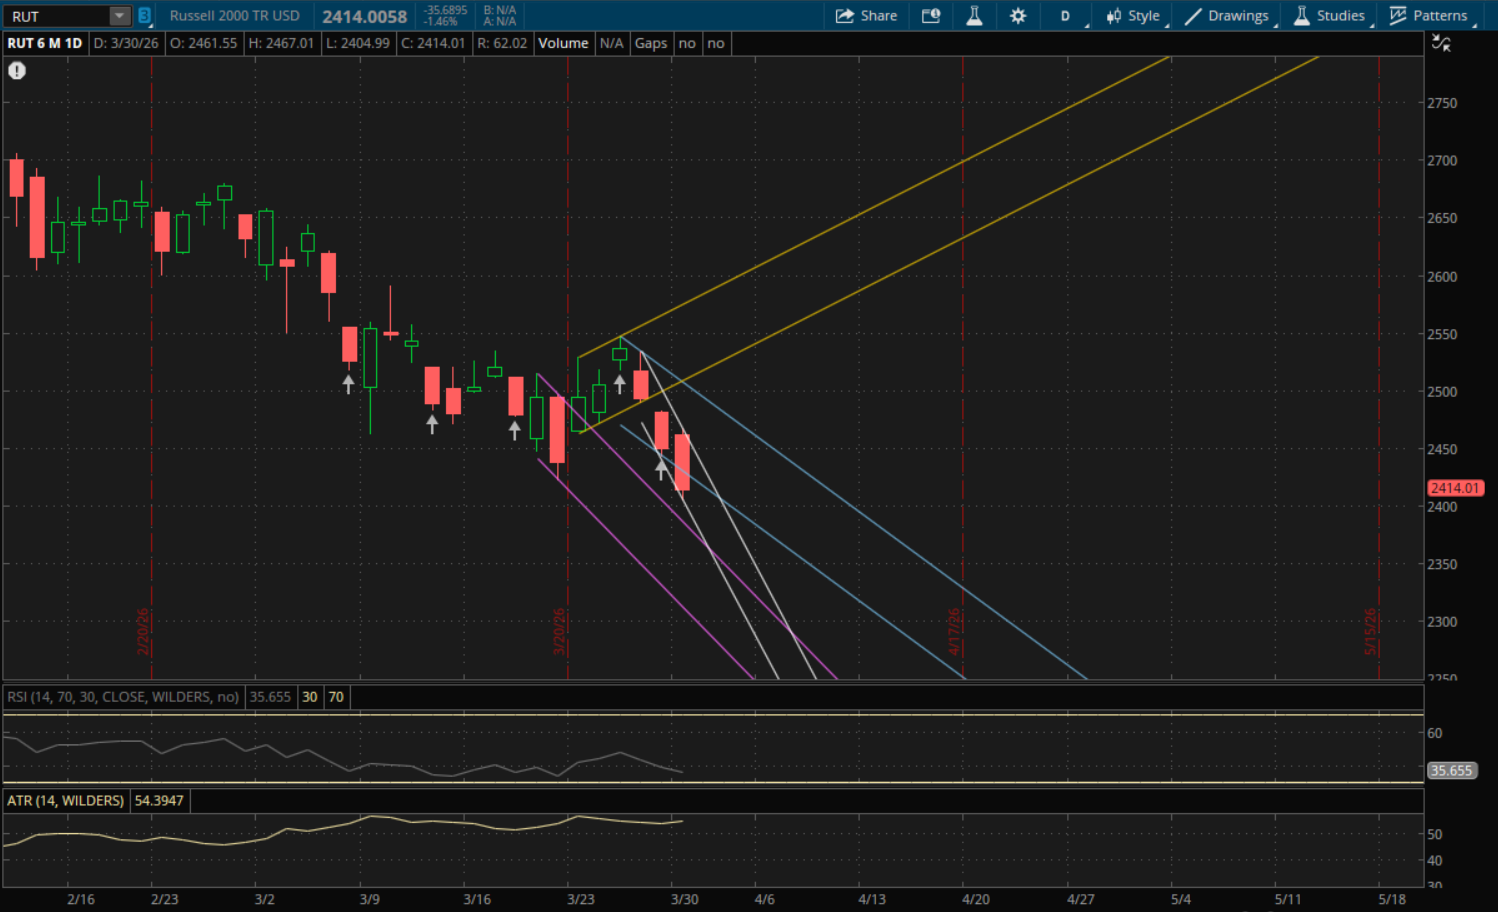The image size is (1498, 912).
Task: Click the Volume label in the status bar
Action: 563,43
